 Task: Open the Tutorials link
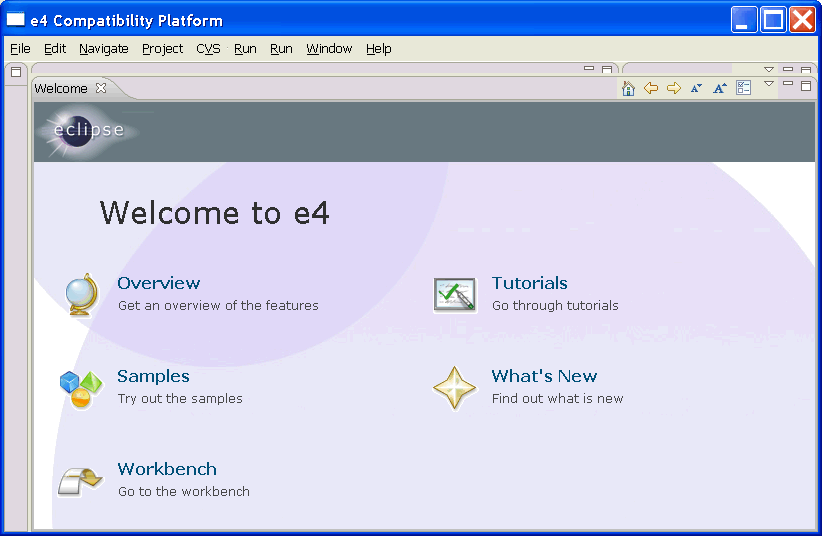click(x=529, y=283)
